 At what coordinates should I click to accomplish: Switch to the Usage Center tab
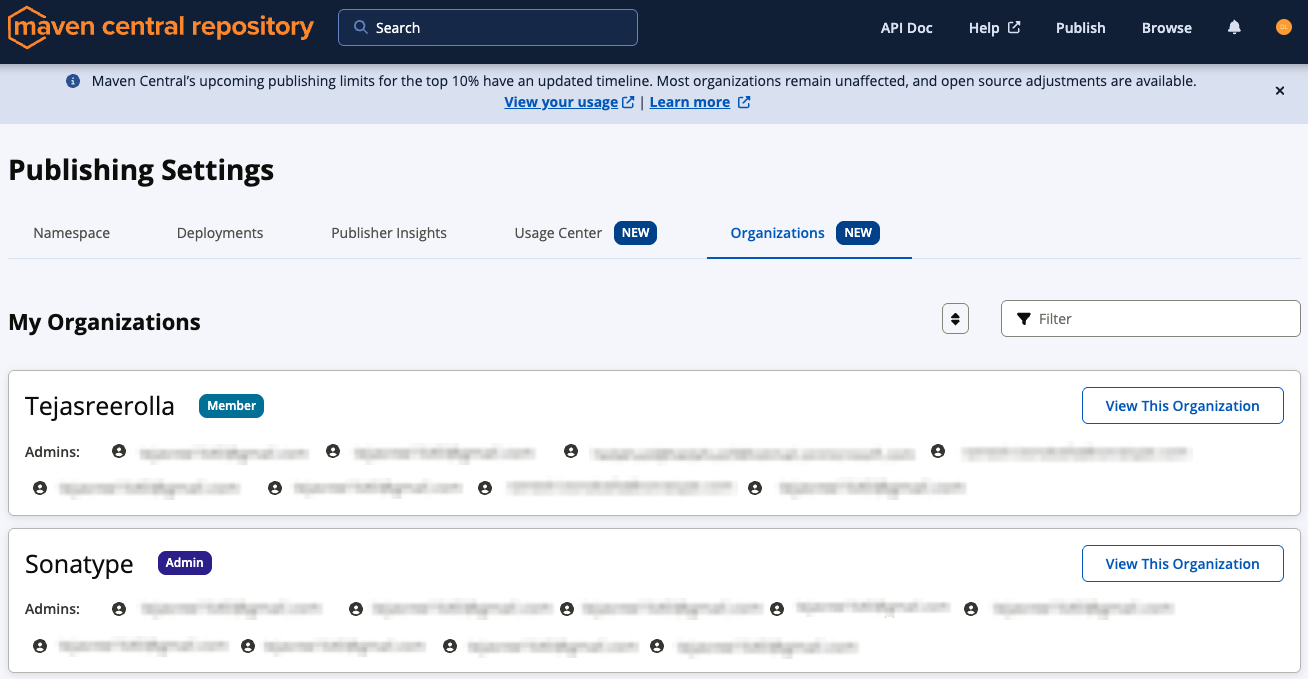[x=585, y=233]
